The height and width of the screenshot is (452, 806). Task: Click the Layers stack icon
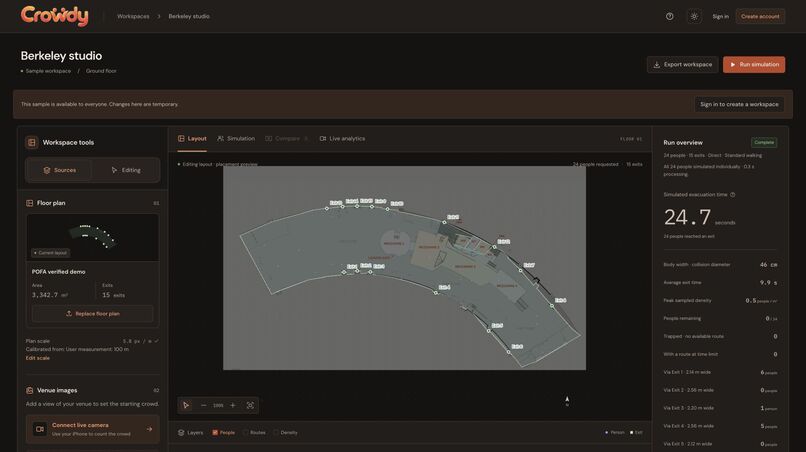[181, 432]
